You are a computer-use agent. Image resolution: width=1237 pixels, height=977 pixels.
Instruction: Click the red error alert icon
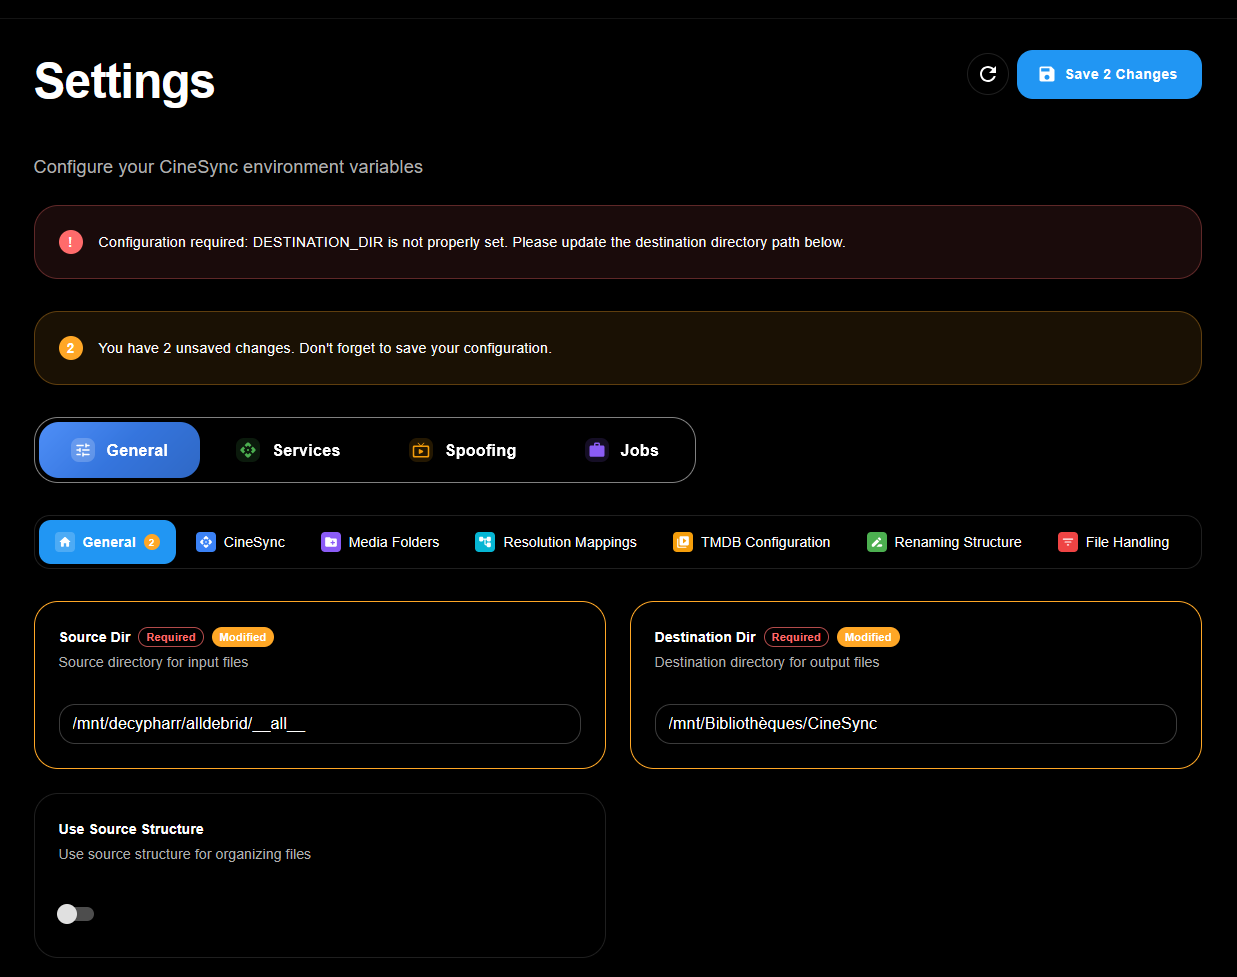pos(71,242)
